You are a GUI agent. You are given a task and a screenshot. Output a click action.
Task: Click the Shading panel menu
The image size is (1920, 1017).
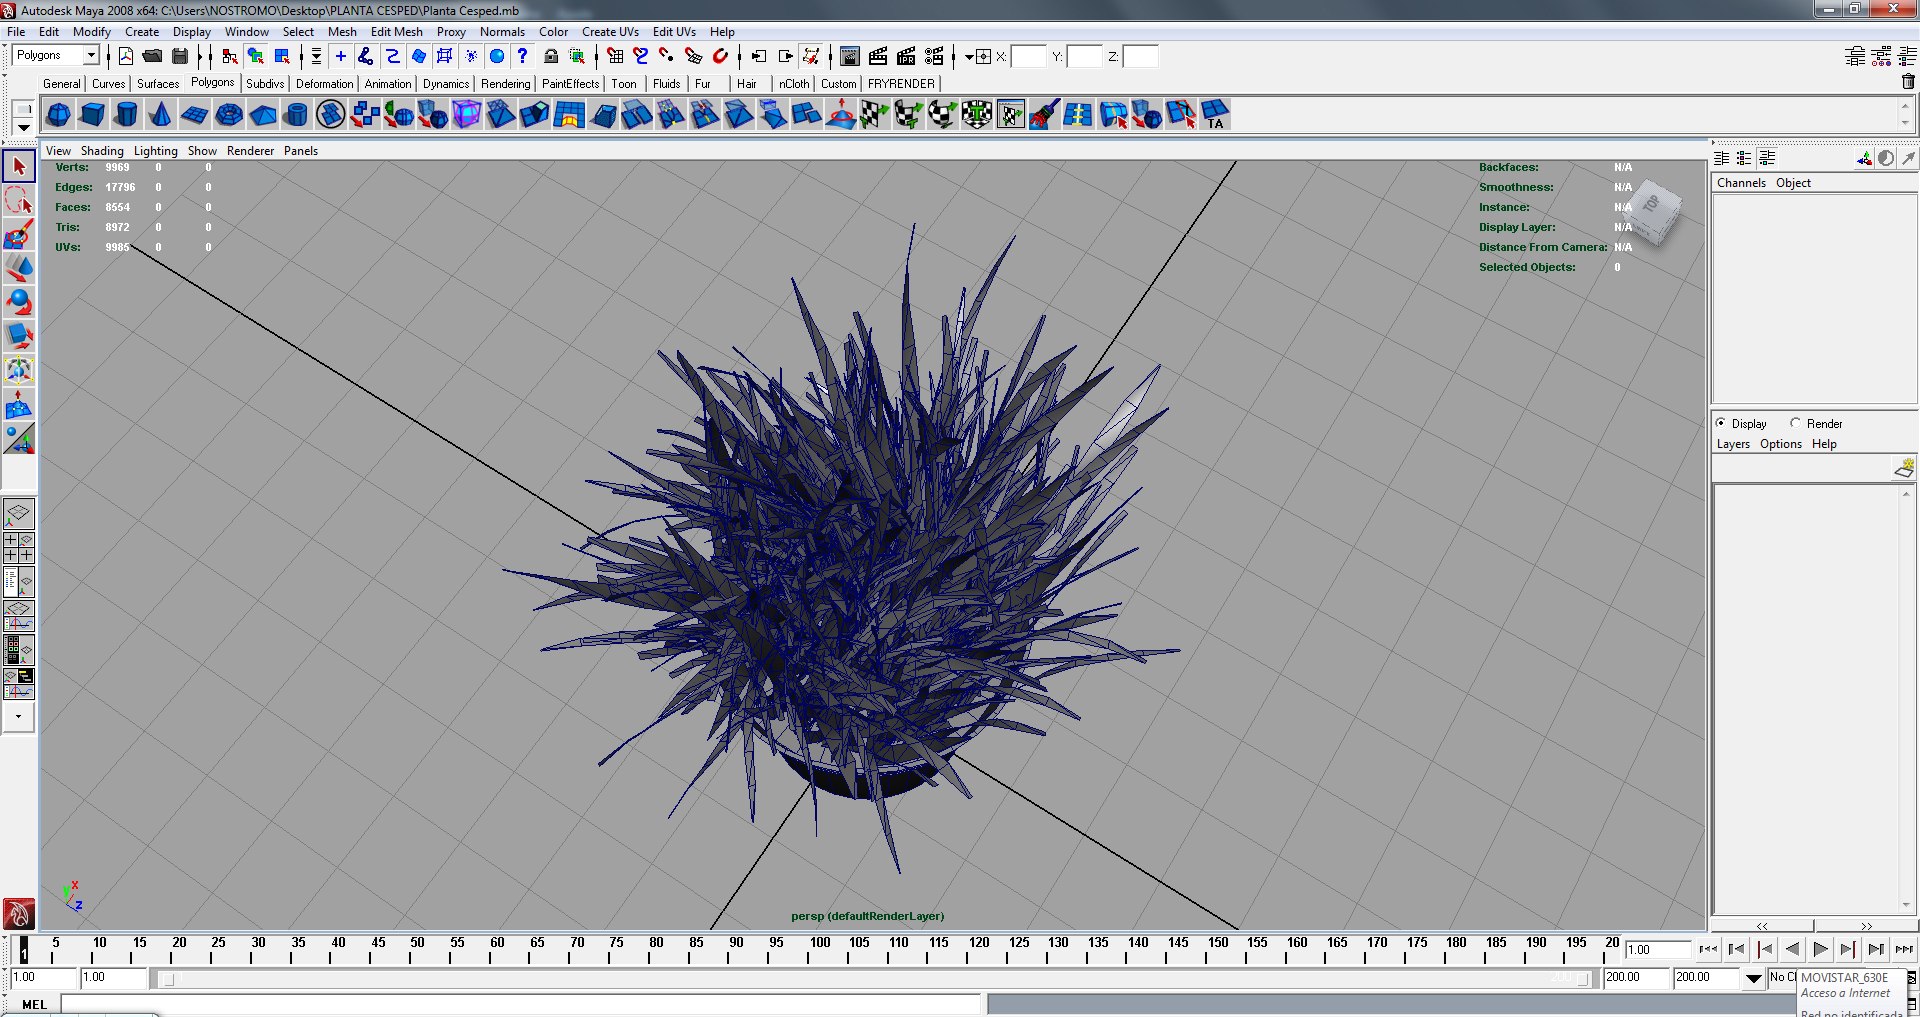[102, 151]
